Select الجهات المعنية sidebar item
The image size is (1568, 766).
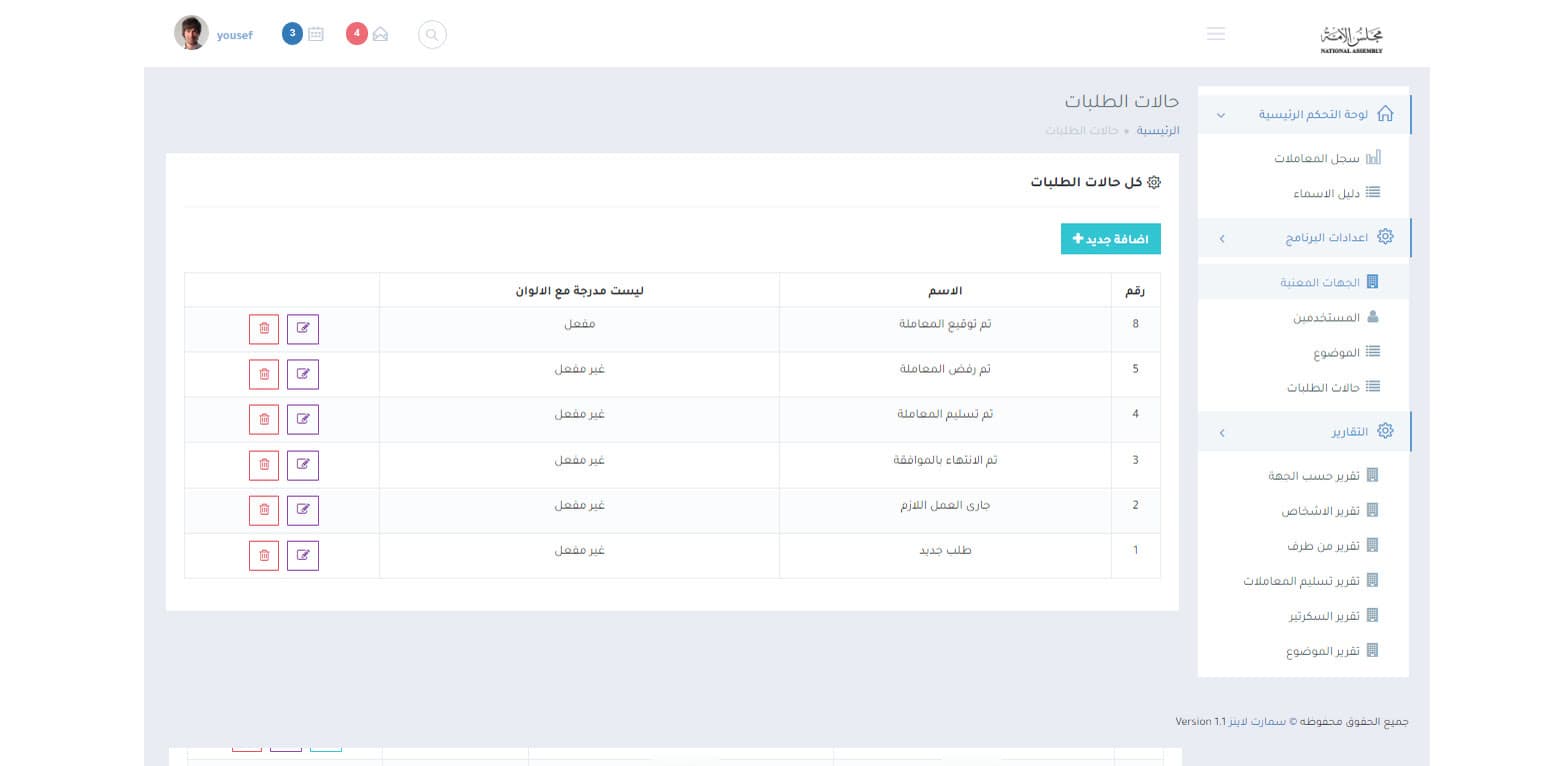pos(1304,282)
